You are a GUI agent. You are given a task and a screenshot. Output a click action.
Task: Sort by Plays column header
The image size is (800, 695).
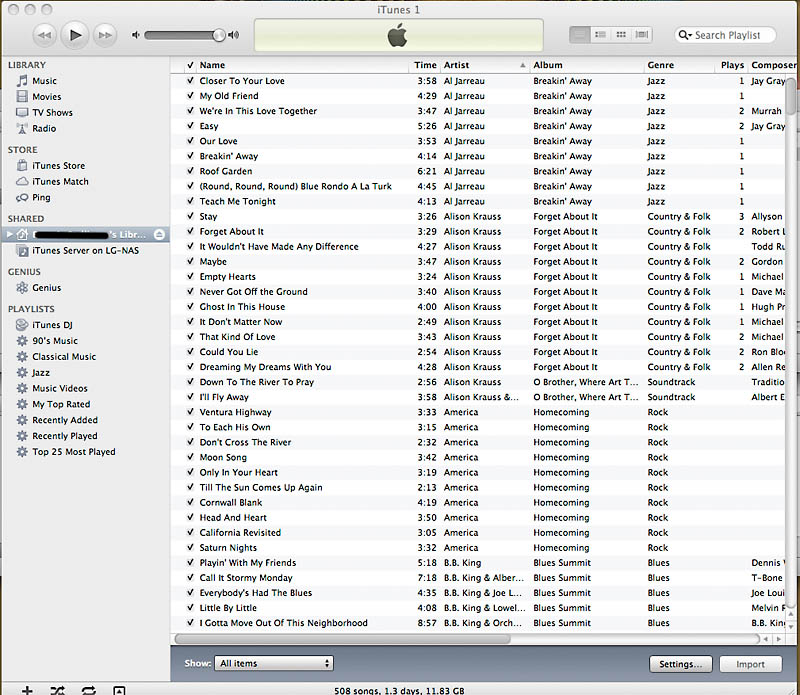click(x=732, y=65)
